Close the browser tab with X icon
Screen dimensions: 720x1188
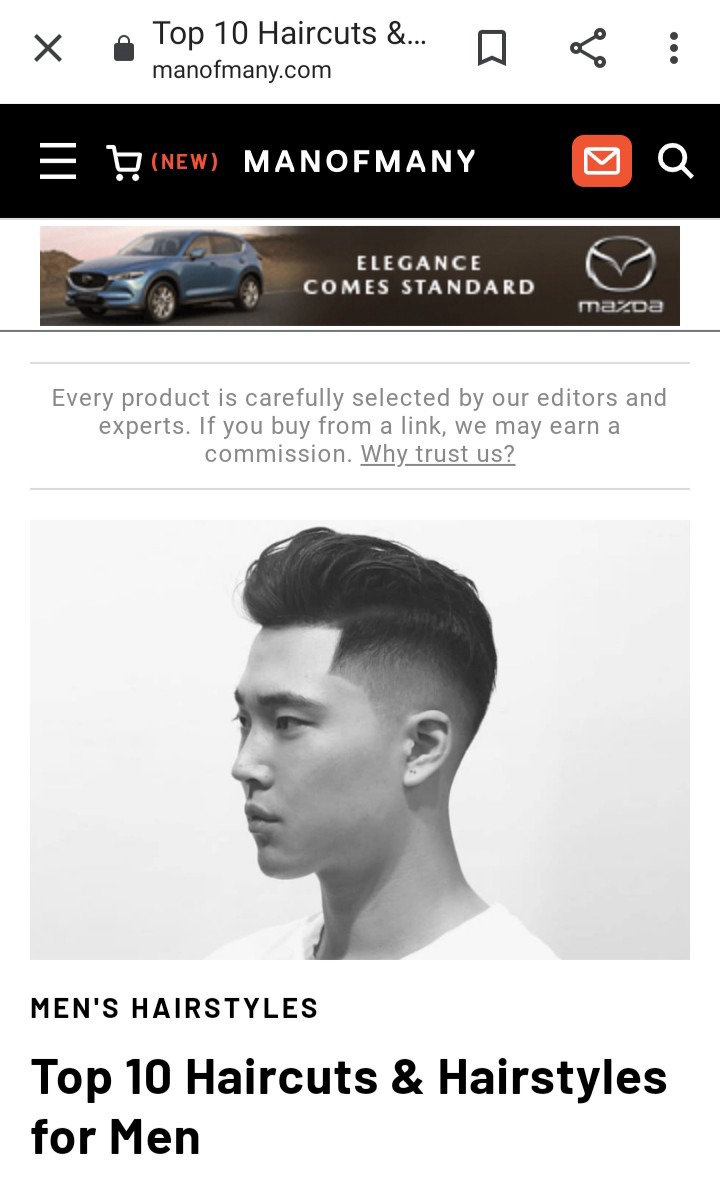click(48, 49)
